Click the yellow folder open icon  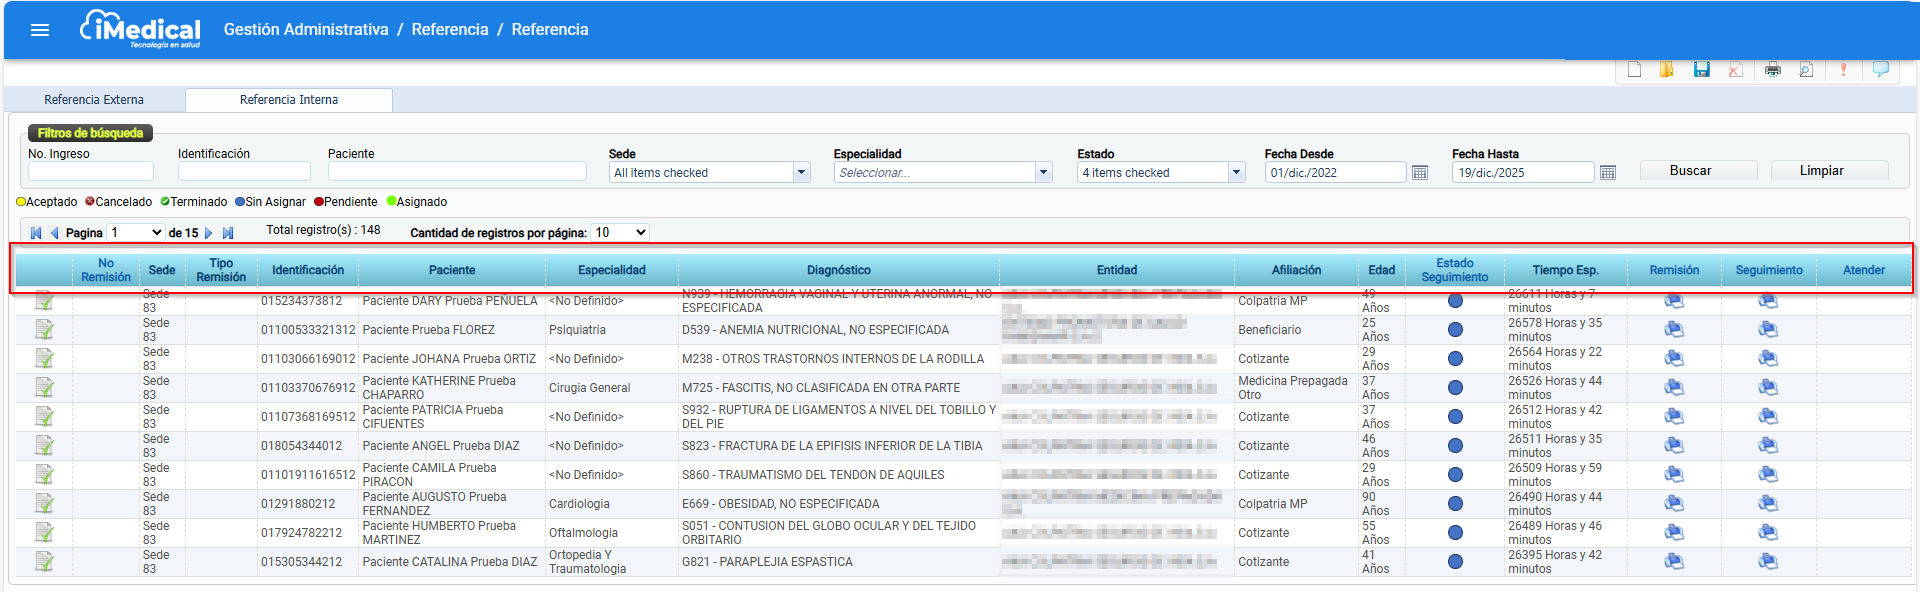pyautogui.click(x=1667, y=69)
